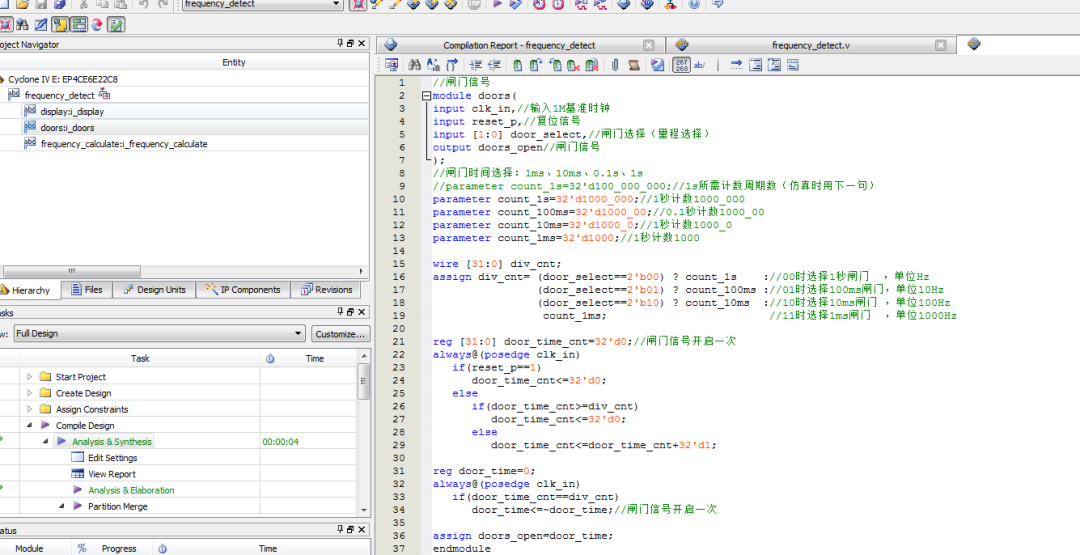1080x555 pixels.
Task: Pin the Project Navigator panel
Action: coord(341,45)
